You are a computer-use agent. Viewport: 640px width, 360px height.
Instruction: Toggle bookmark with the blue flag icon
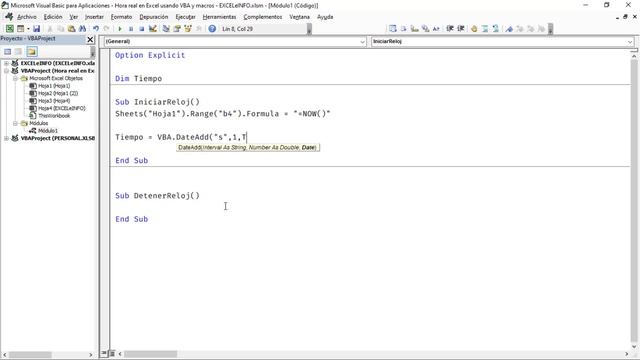509,29
